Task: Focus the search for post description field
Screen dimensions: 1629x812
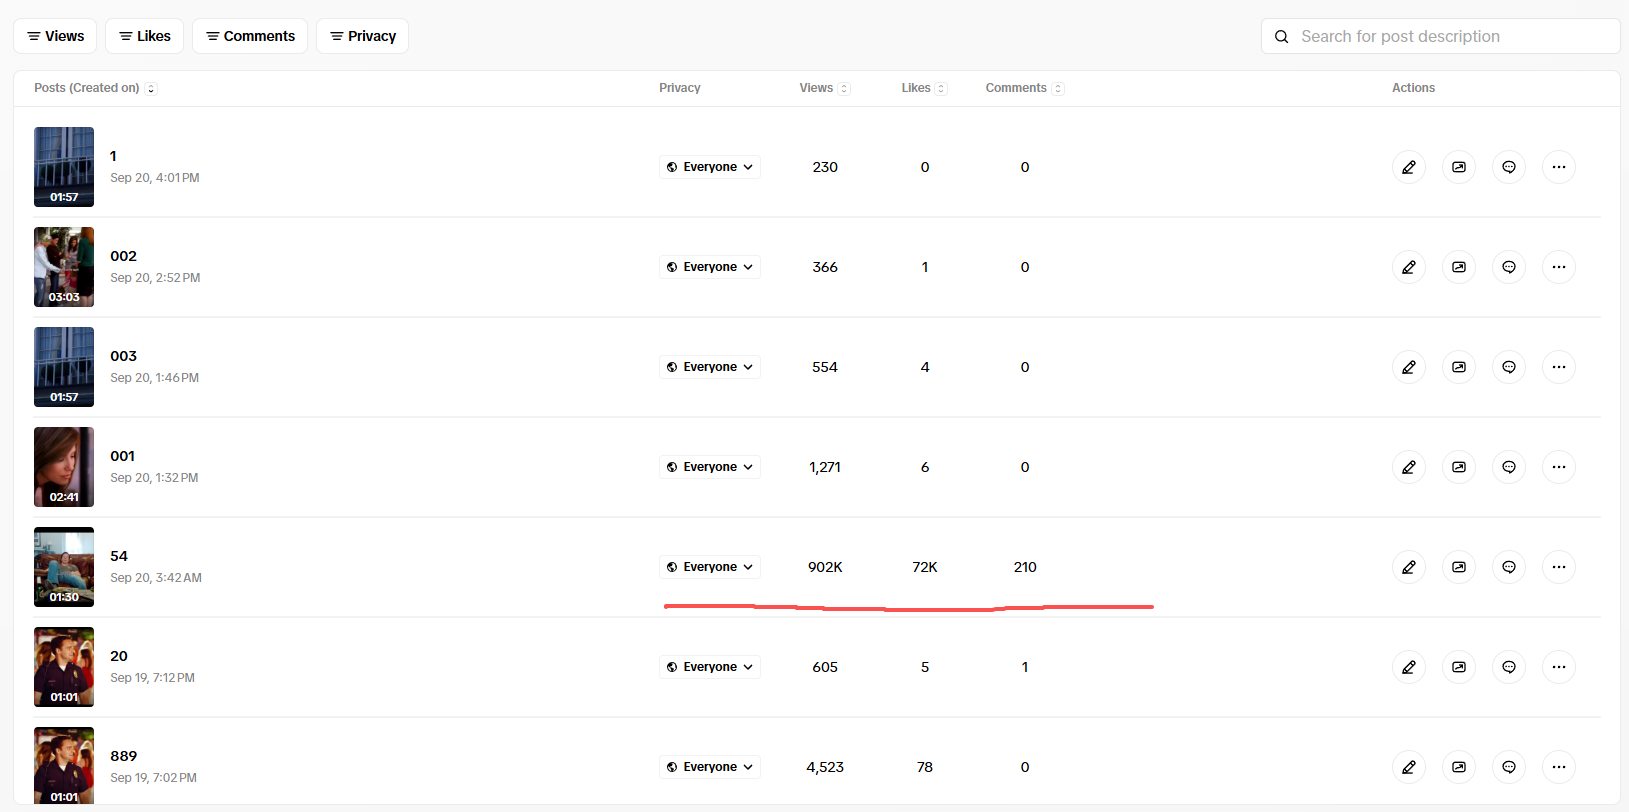Action: tap(1450, 37)
